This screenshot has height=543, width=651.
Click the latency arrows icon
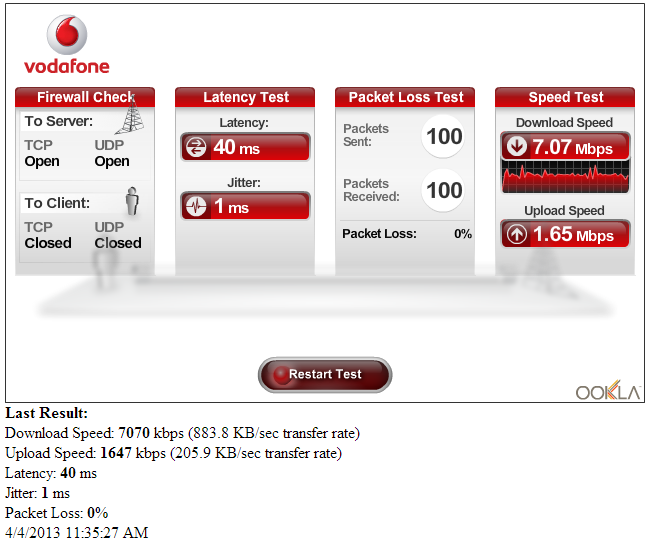[x=196, y=148]
